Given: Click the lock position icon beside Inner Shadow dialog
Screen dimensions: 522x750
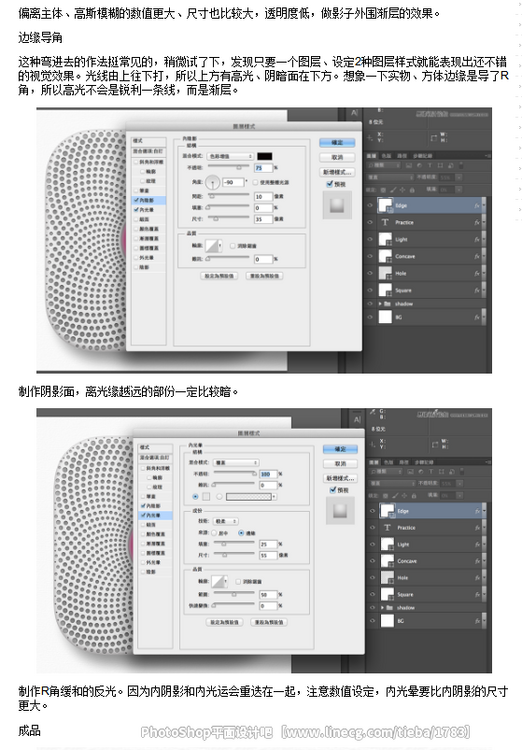Looking at the screenshot, I should [x=402, y=190].
